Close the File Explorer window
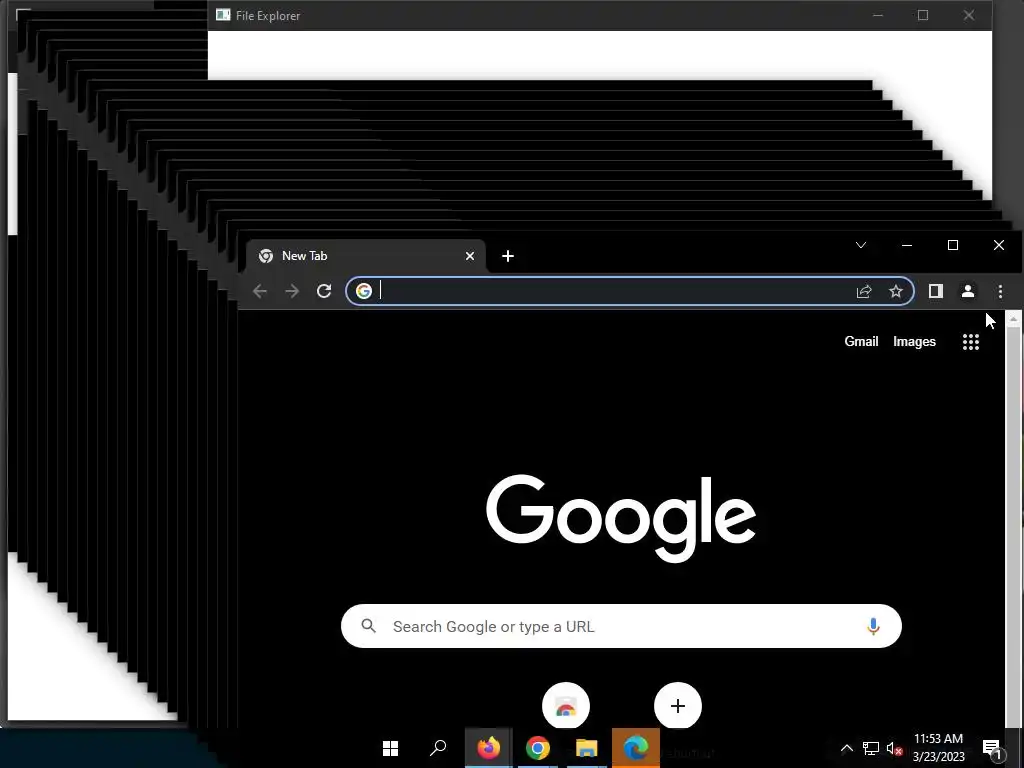1024x768 pixels. 968,15
